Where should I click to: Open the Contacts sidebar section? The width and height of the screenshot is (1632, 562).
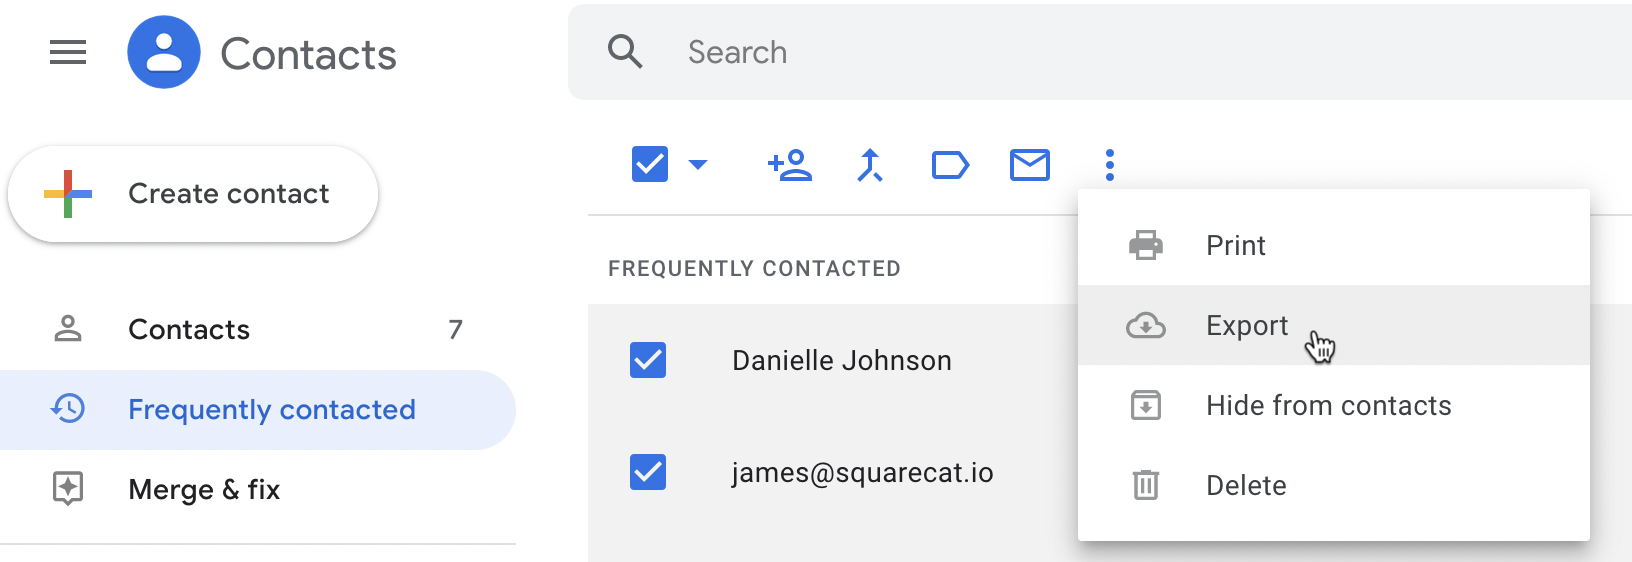click(189, 329)
